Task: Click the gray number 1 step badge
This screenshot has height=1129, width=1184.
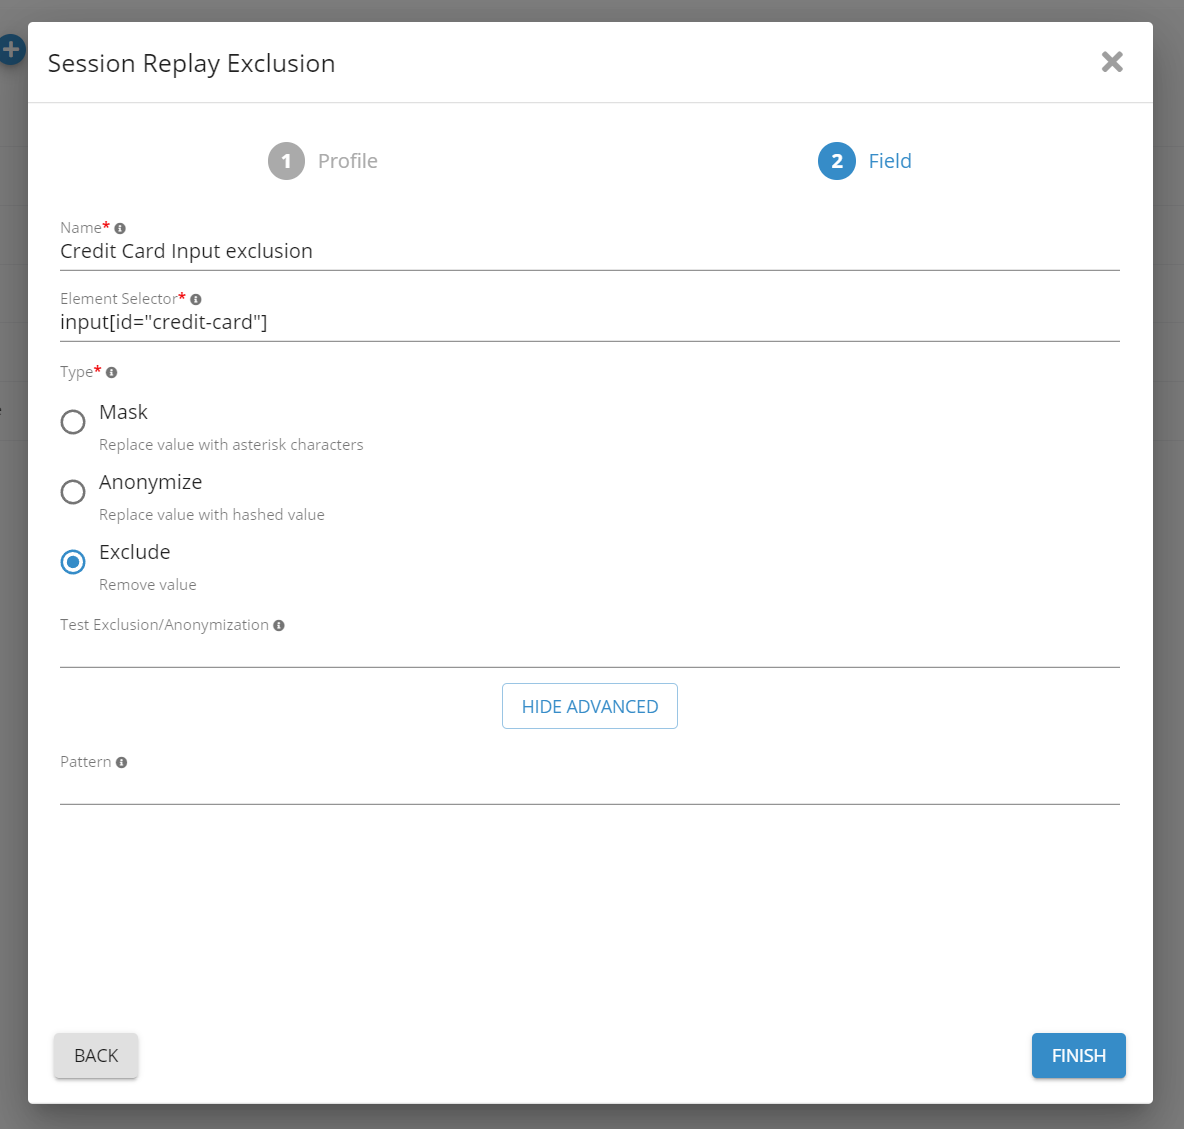Action: (x=286, y=161)
